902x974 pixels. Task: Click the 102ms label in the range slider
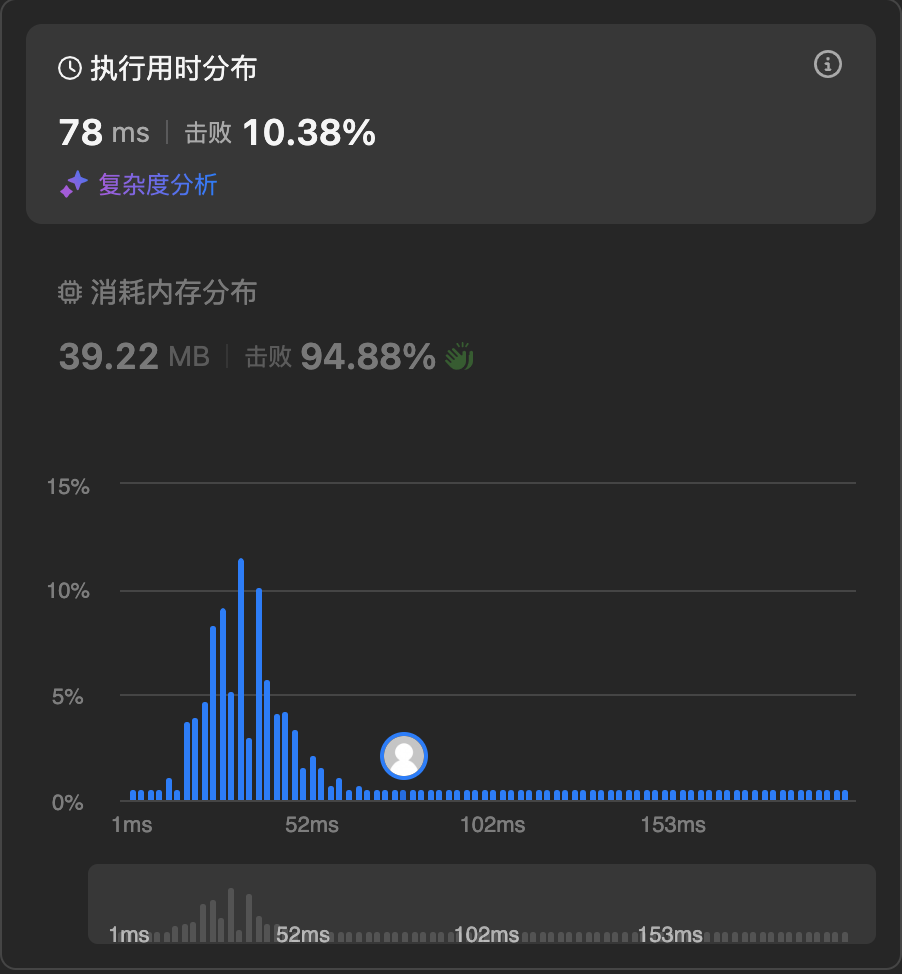tap(486, 934)
